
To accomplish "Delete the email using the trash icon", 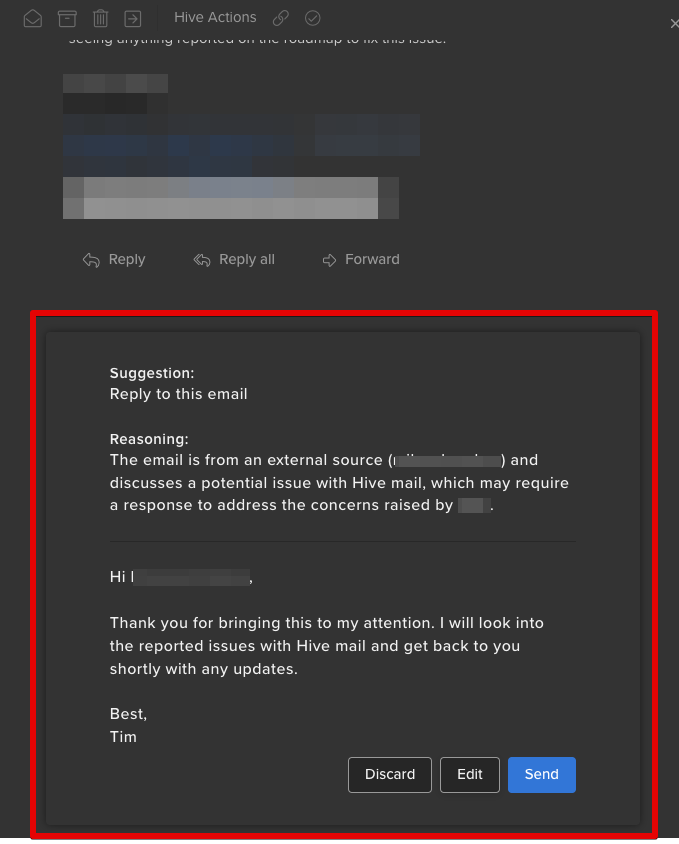I will pos(100,18).
